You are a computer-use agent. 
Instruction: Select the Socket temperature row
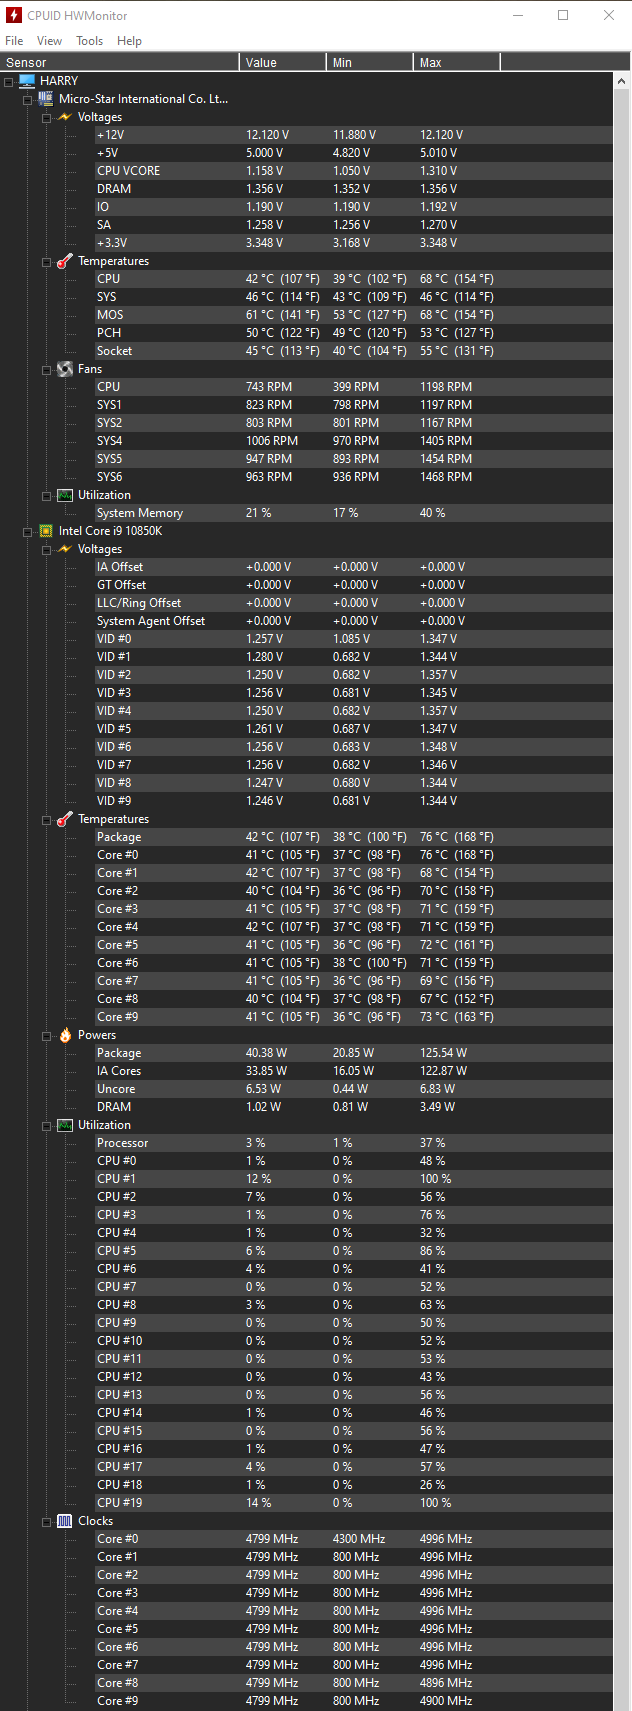pyautogui.click(x=354, y=351)
